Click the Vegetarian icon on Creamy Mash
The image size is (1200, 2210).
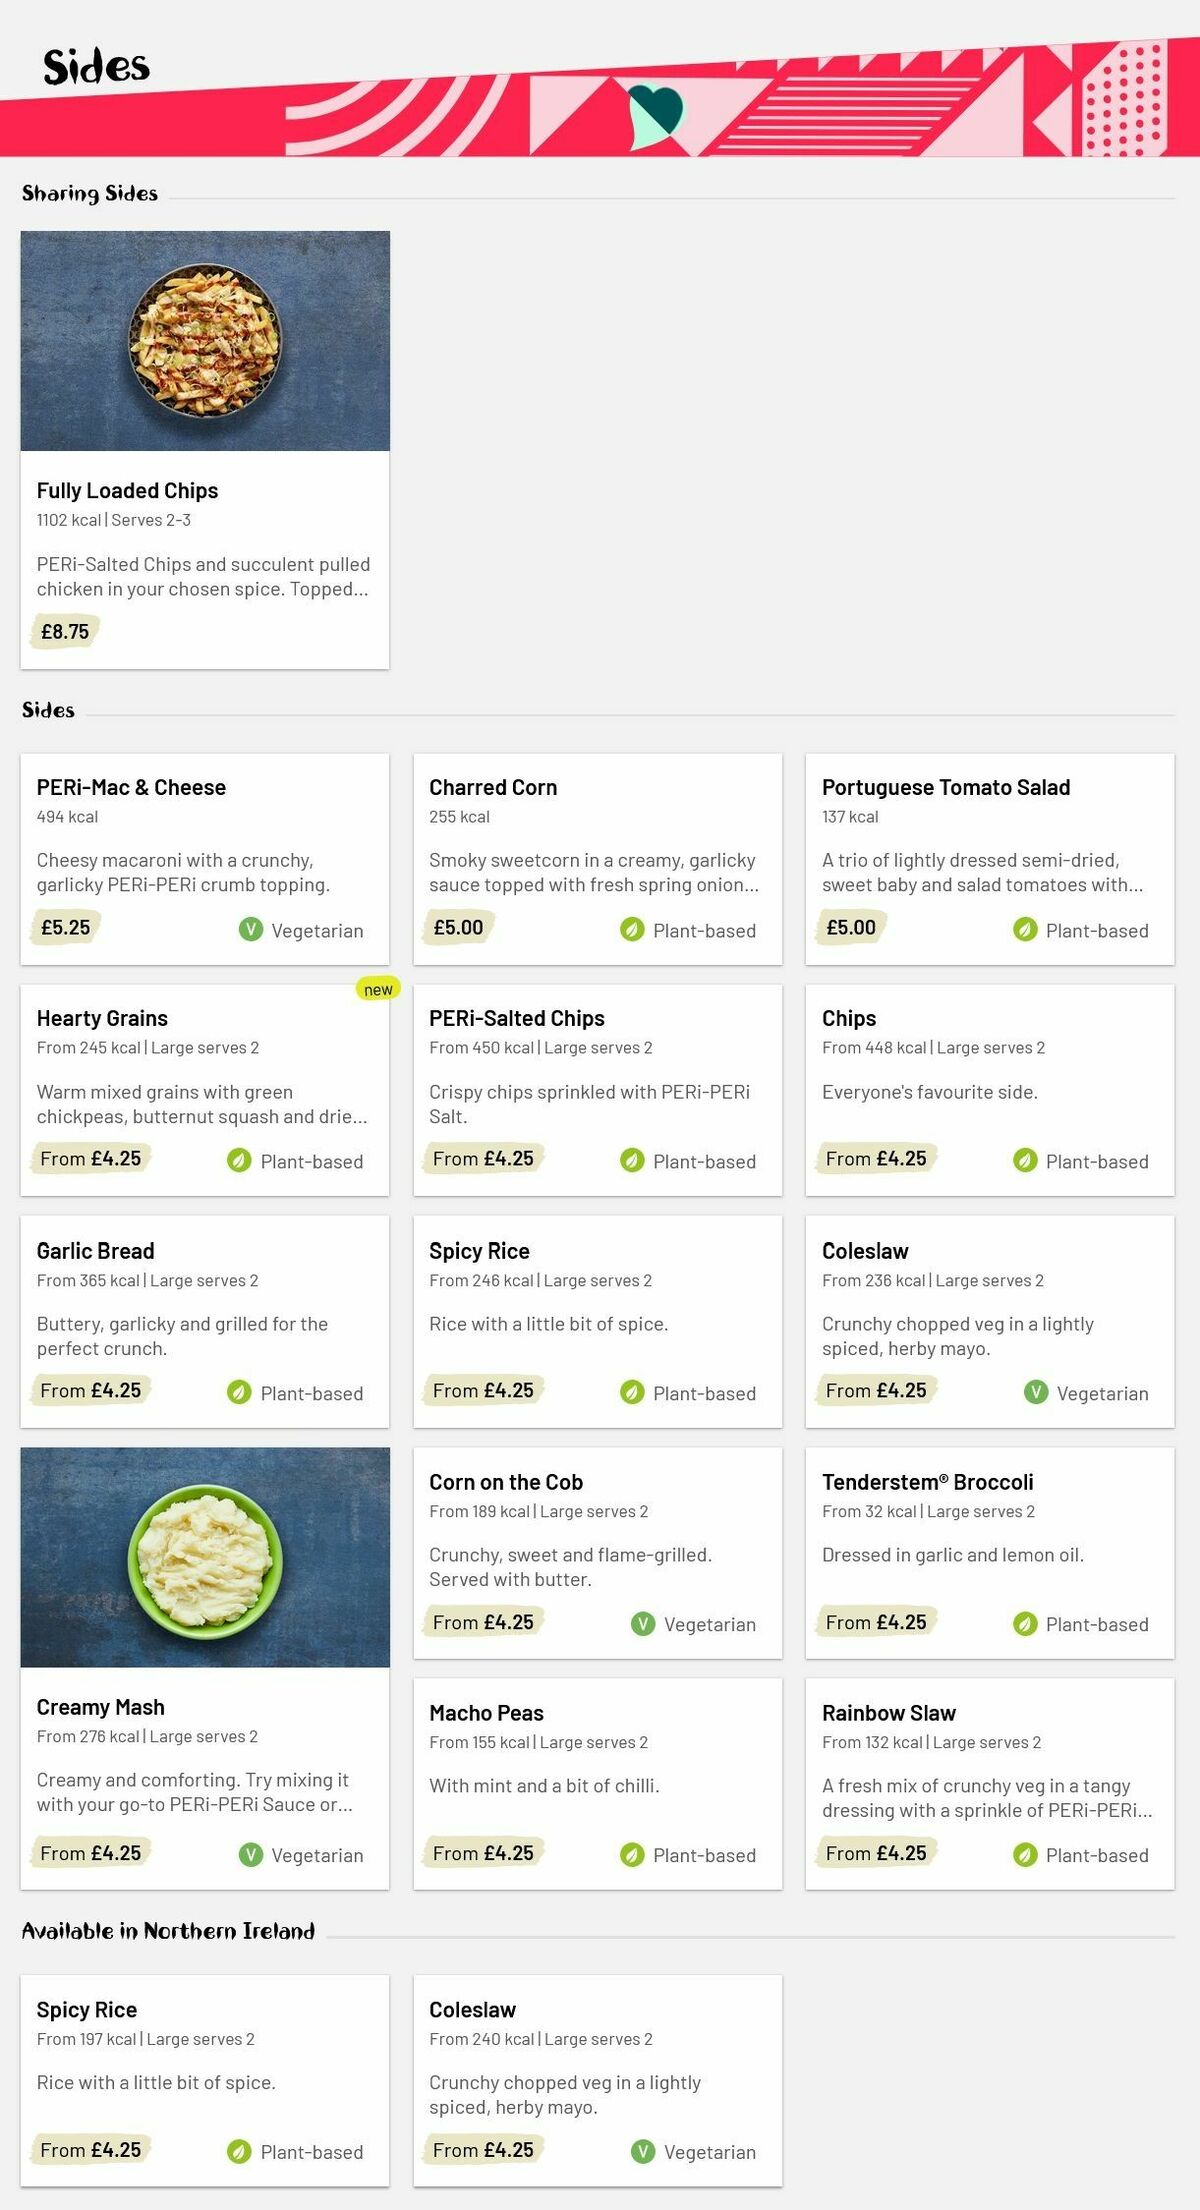pyautogui.click(x=250, y=1855)
